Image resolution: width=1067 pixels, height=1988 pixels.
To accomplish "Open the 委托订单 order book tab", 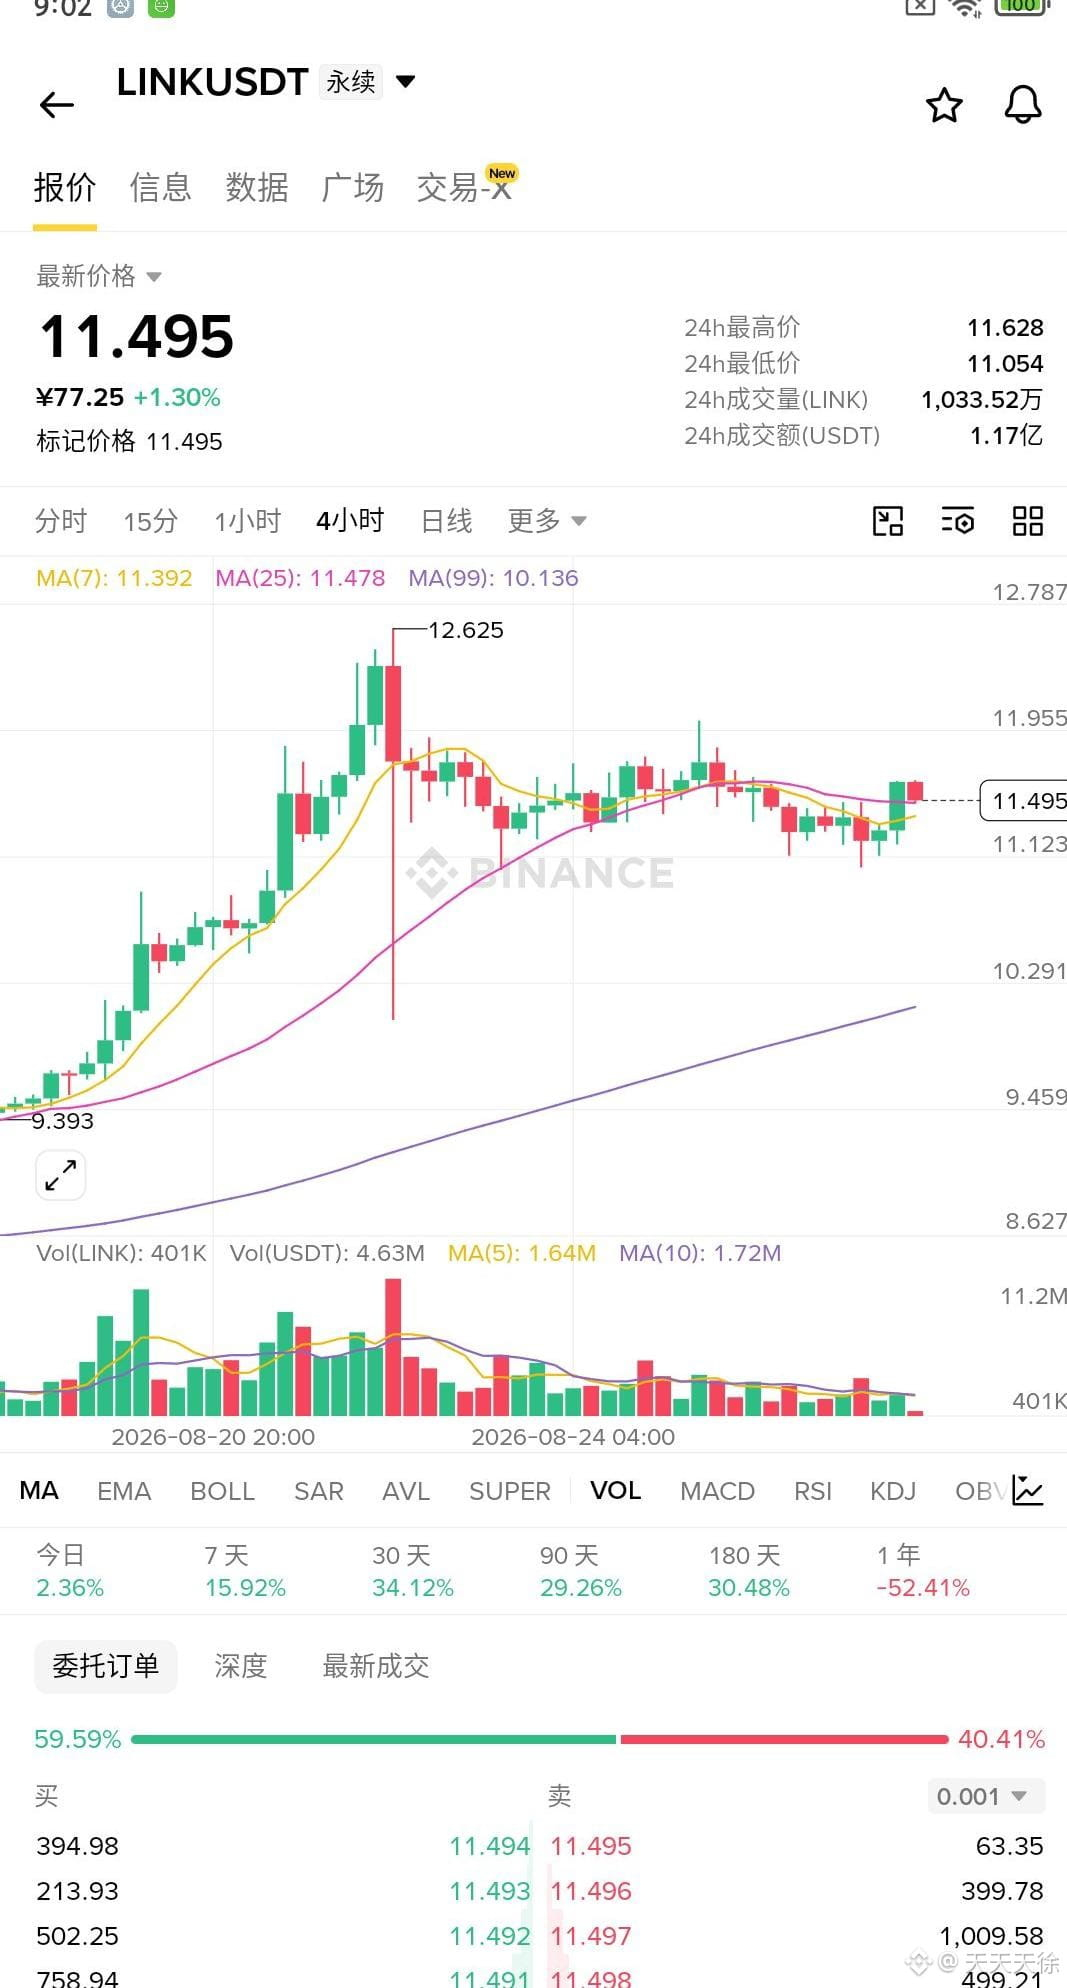I will point(105,1666).
